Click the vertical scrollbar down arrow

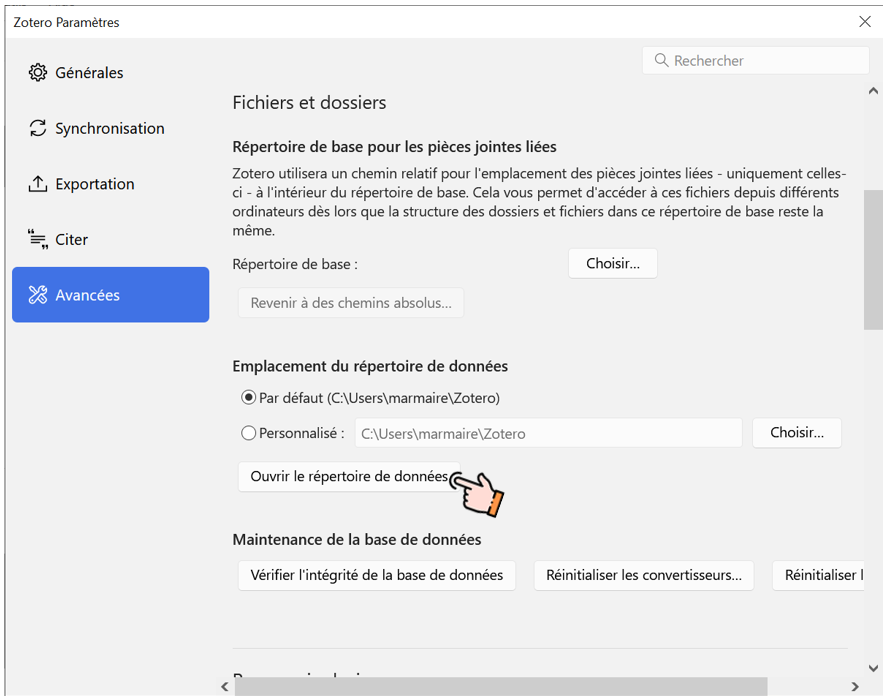pyautogui.click(x=873, y=668)
